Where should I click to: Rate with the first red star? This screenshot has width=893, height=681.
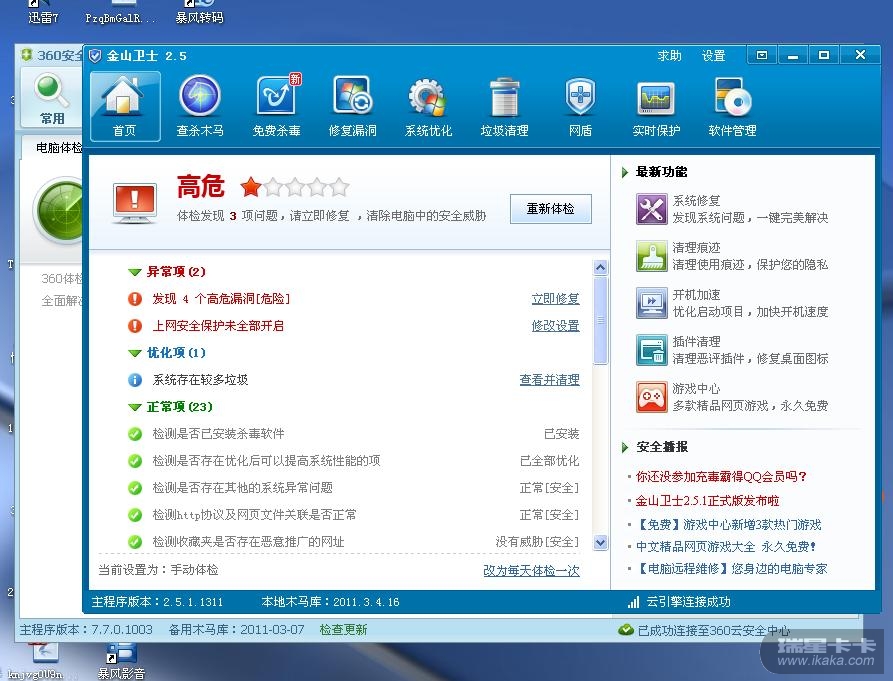tap(251, 187)
